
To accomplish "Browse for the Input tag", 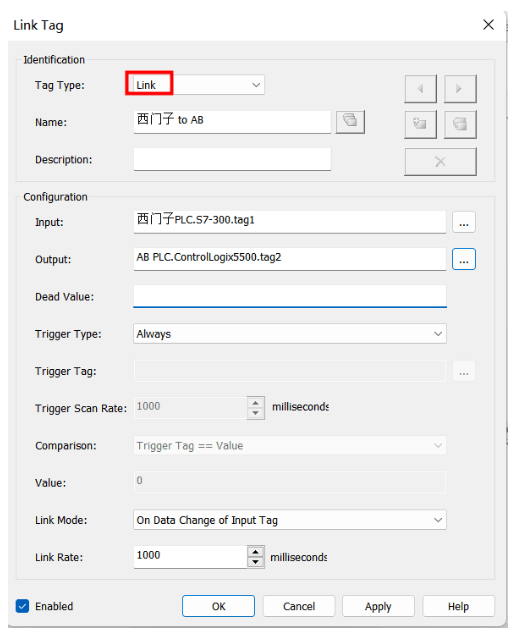I will pyautogui.click(x=464, y=222).
